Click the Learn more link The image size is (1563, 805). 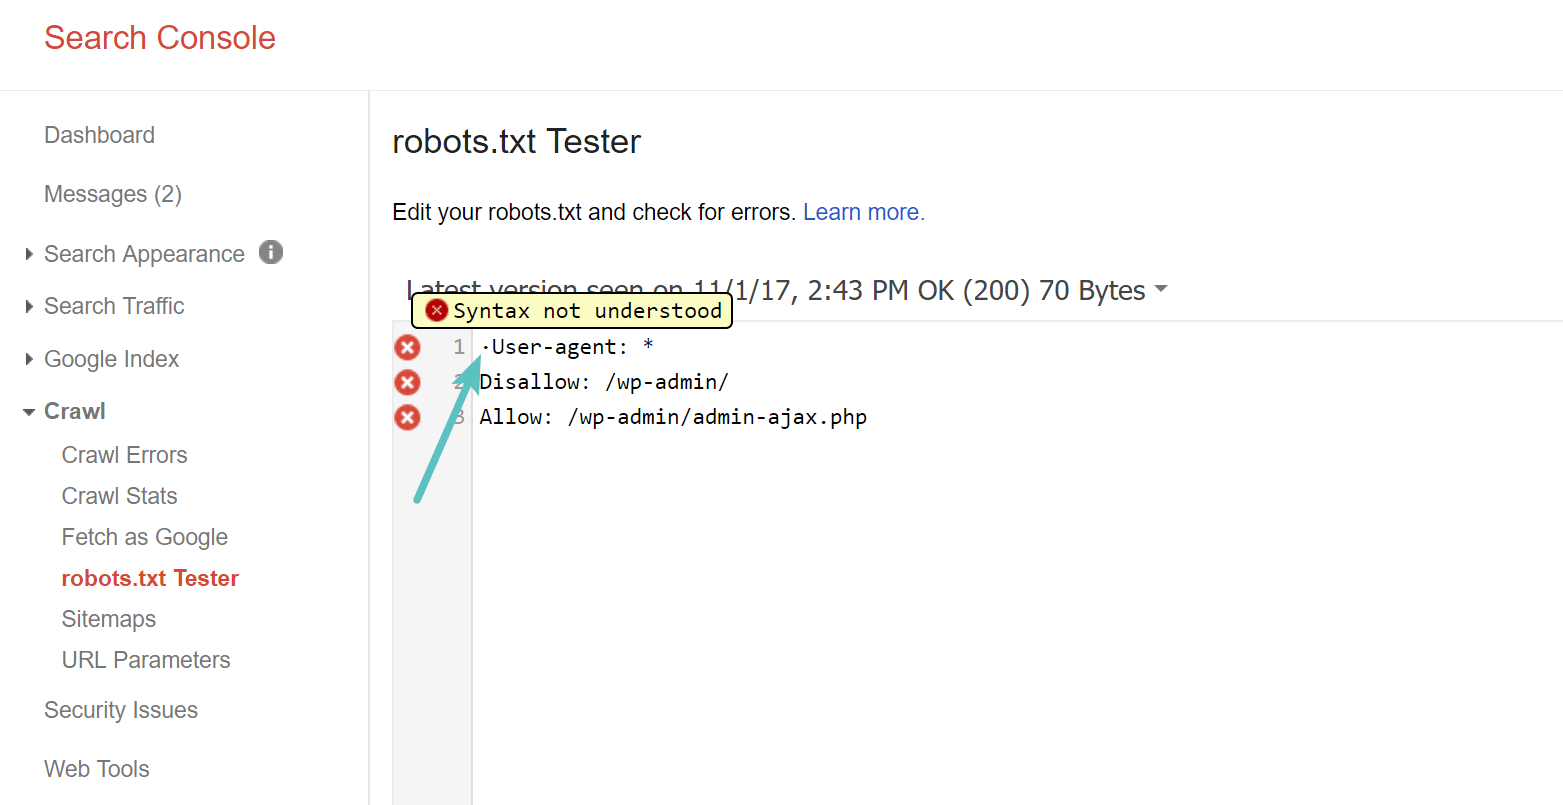click(x=862, y=211)
